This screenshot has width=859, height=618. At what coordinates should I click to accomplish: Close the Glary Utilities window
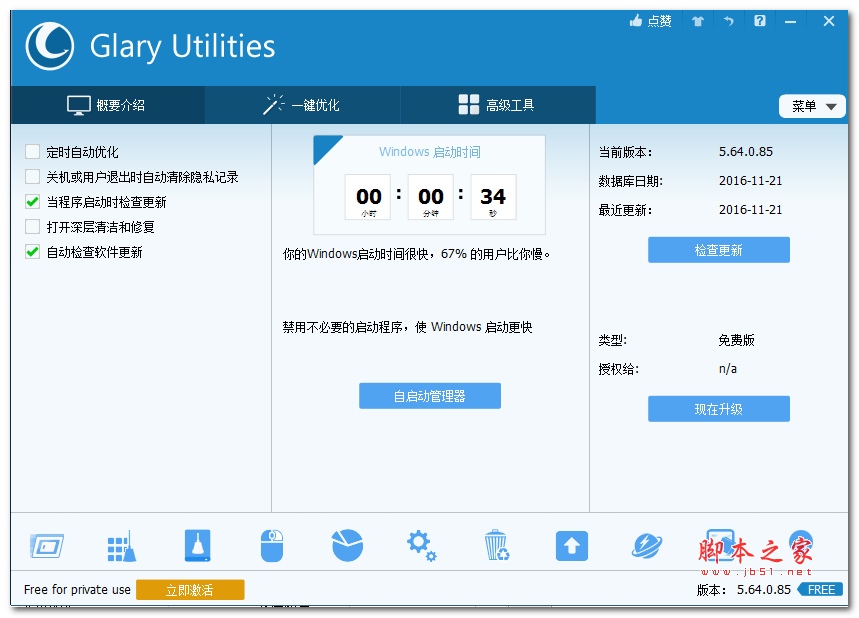tap(829, 21)
